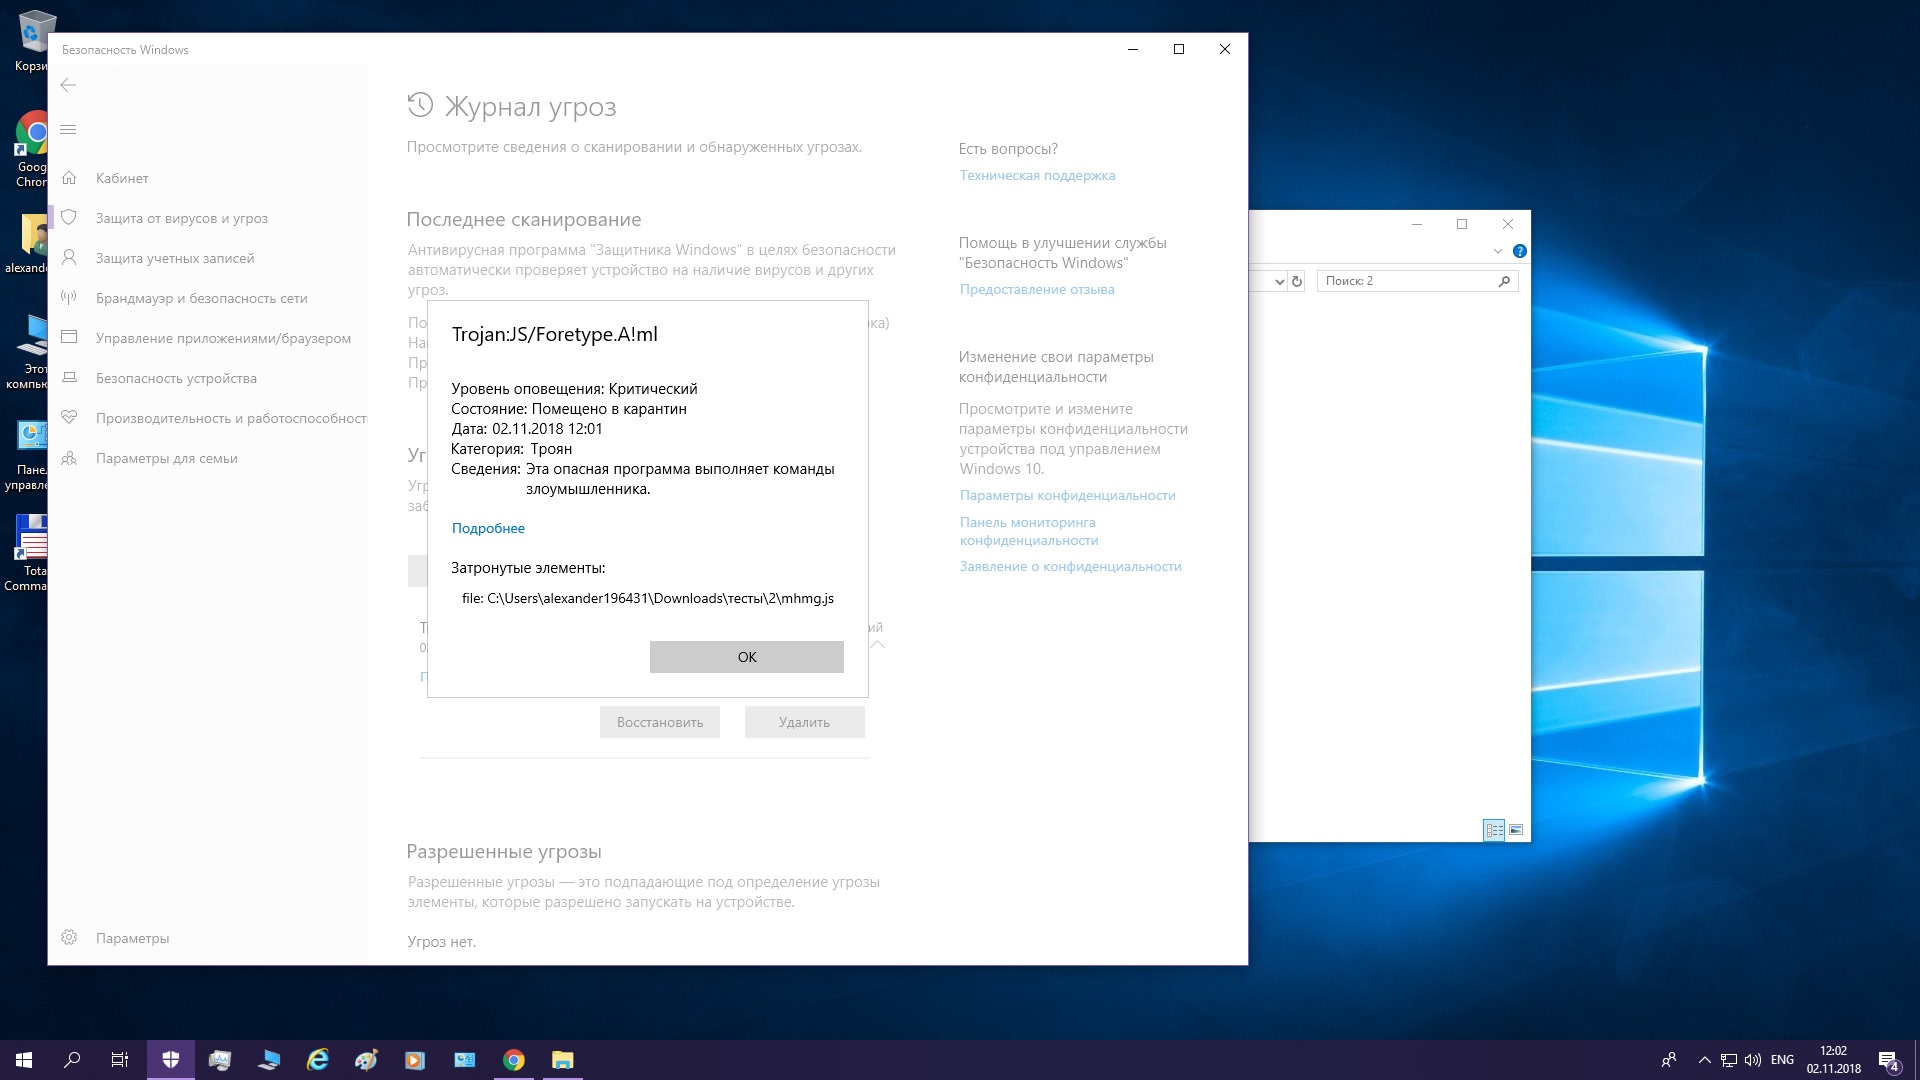This screenshot has width=1920, height=1080.
Task: Click Параметры конфиденциальности link
Action: 1067,495
